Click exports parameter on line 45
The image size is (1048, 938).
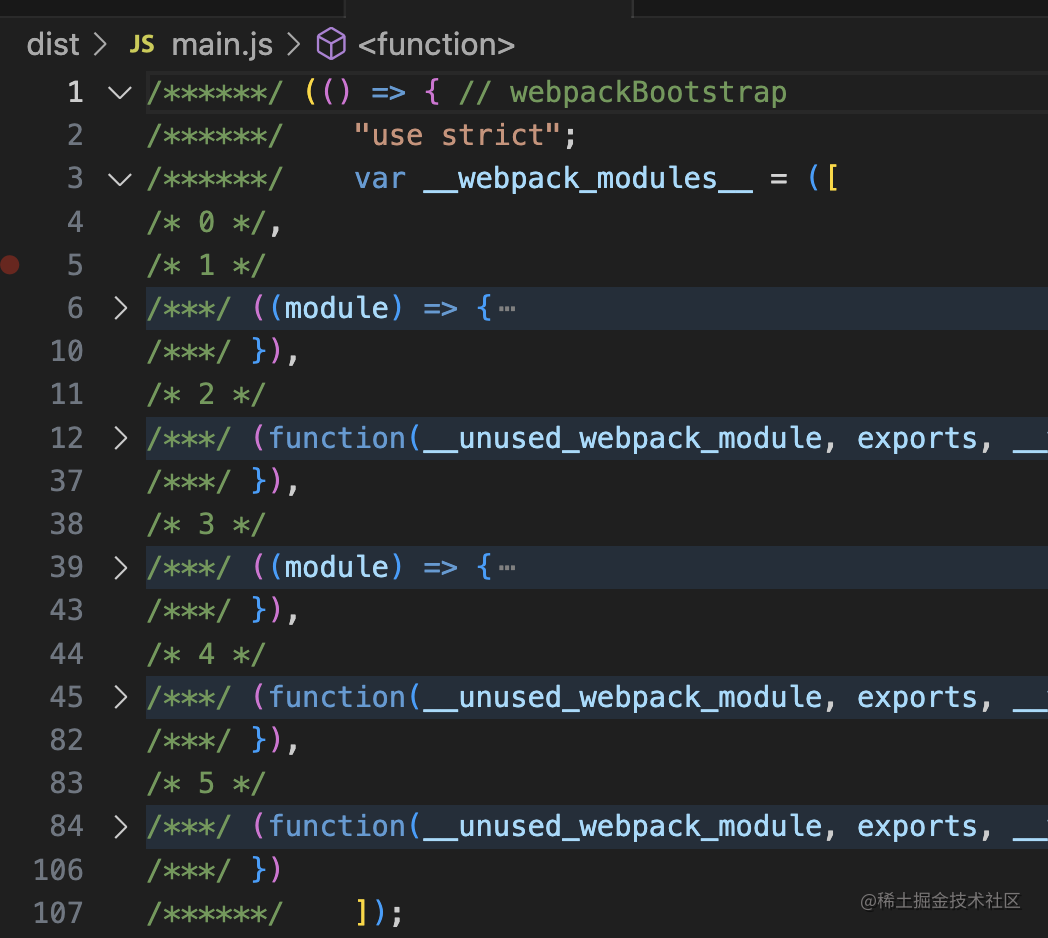point(917,698)
